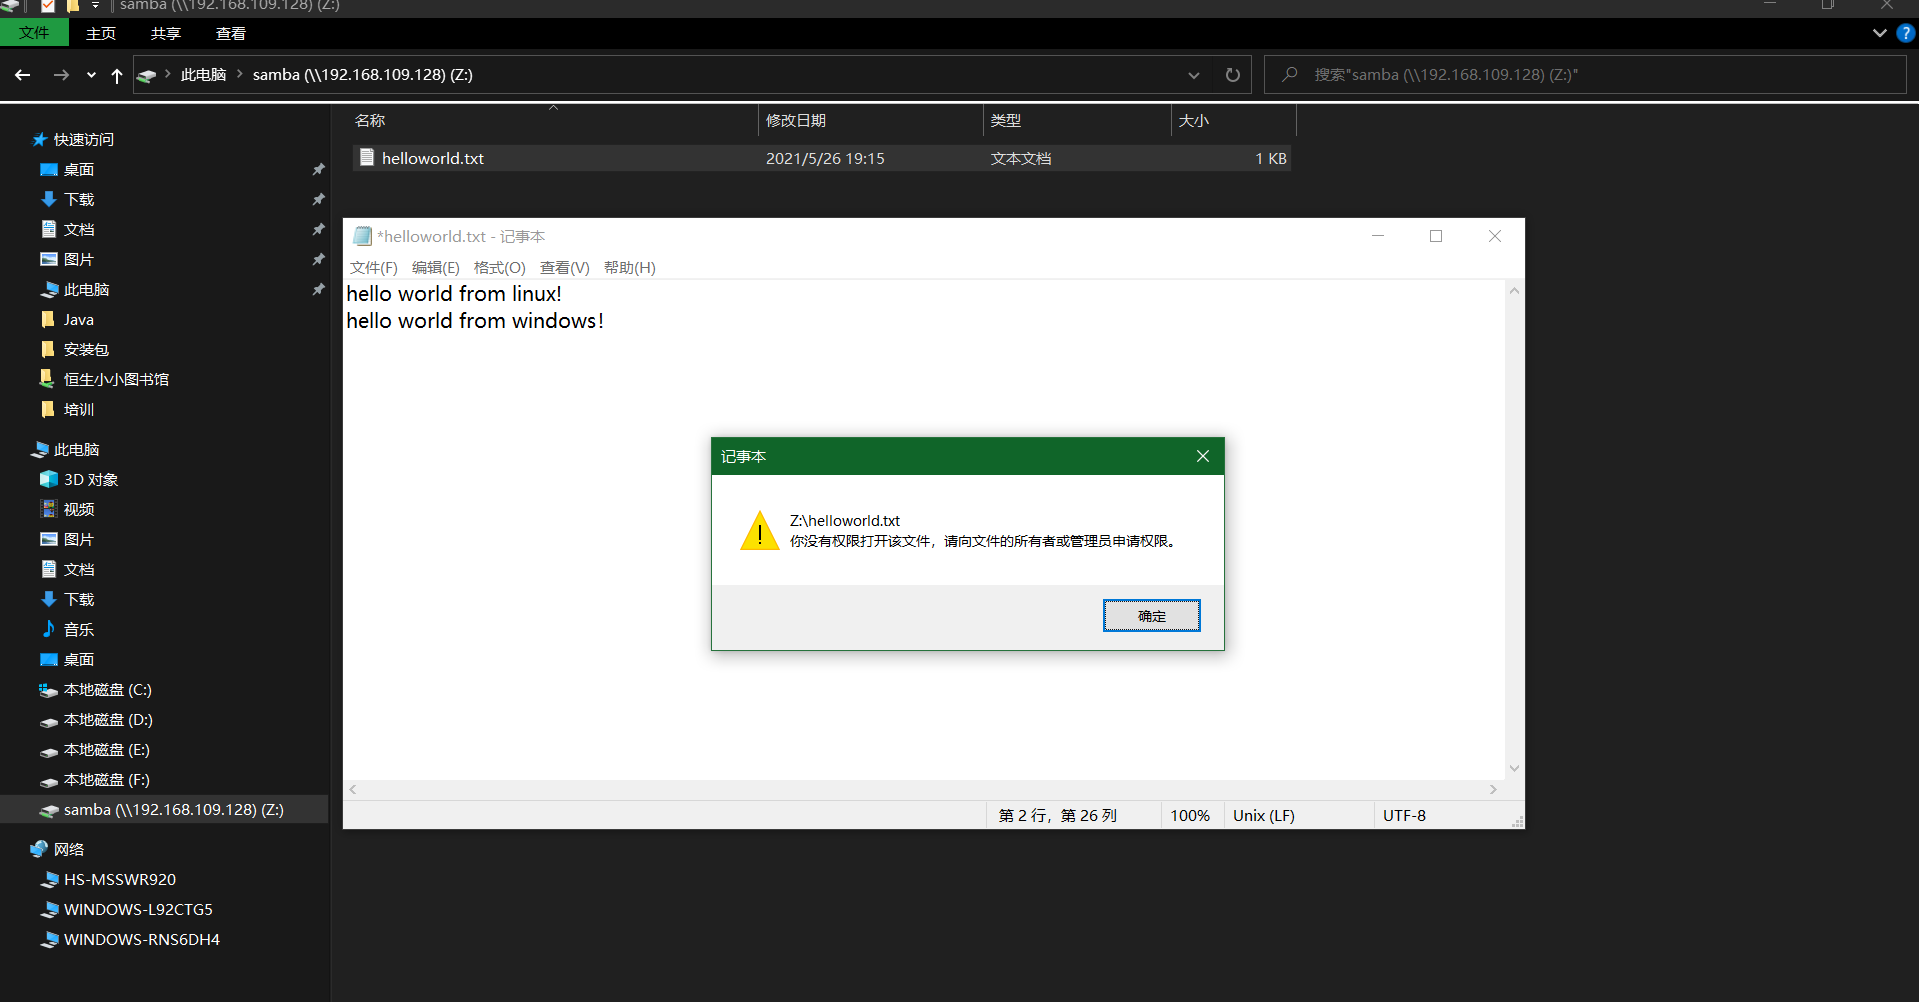Open the 格式(O) menu in Notepad

pyautogui.click(x=499, y=267)
